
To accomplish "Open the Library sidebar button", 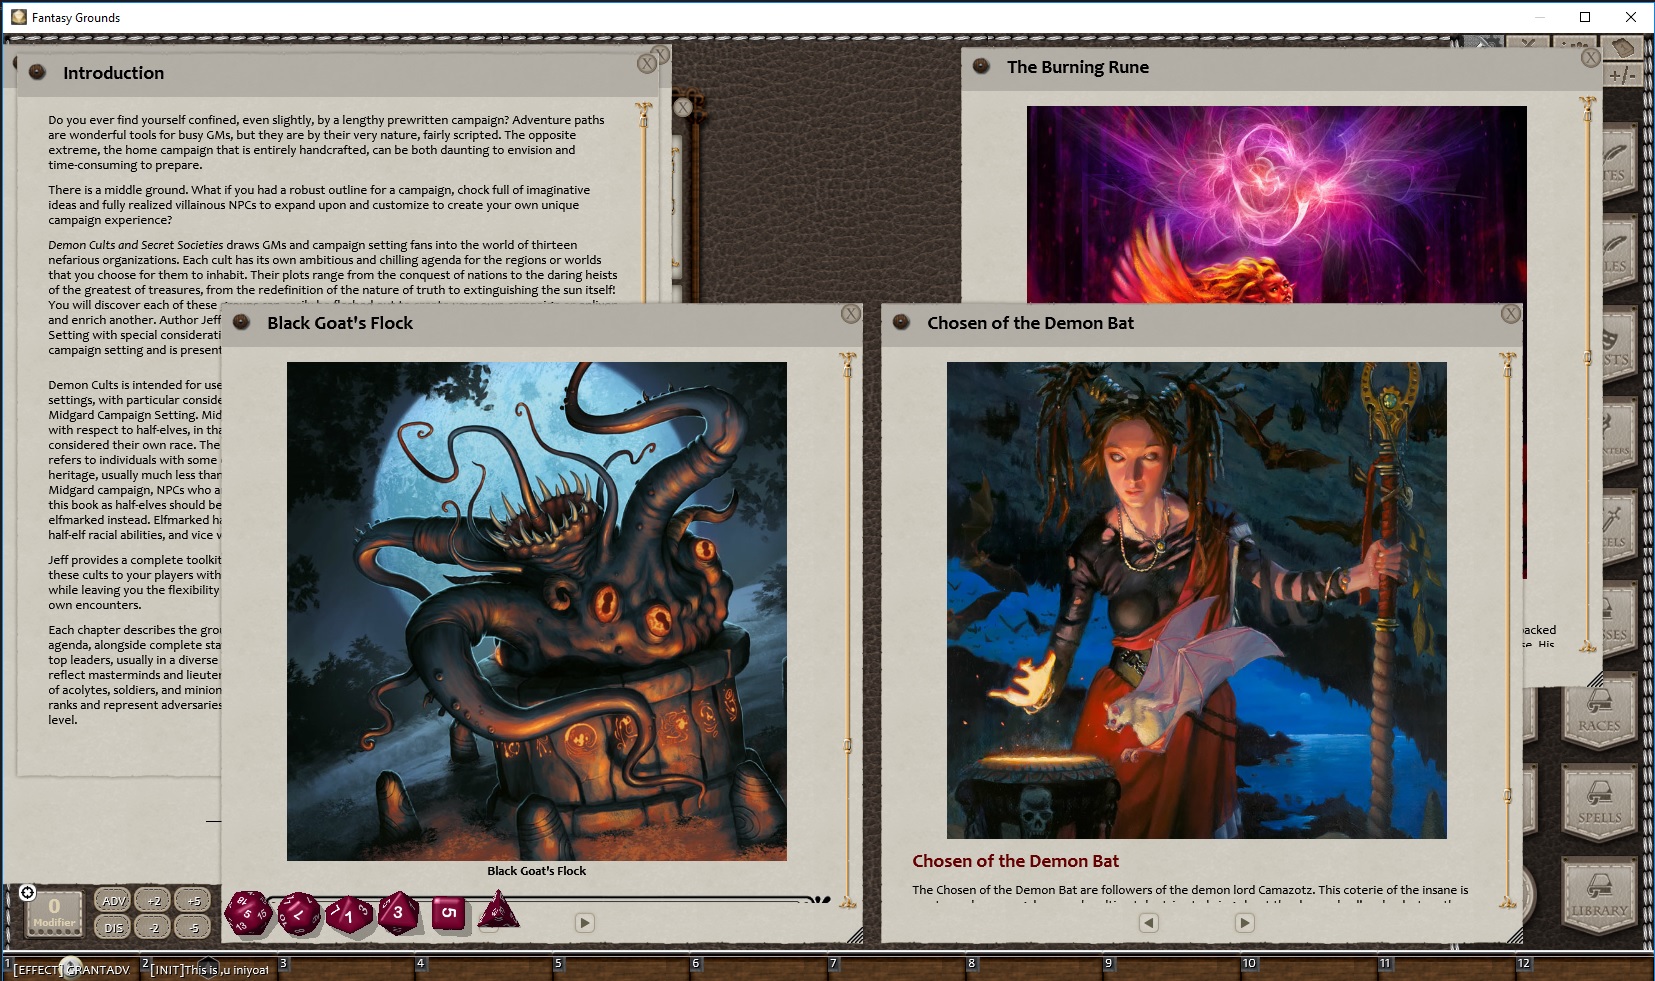I will click(1599, 893).
